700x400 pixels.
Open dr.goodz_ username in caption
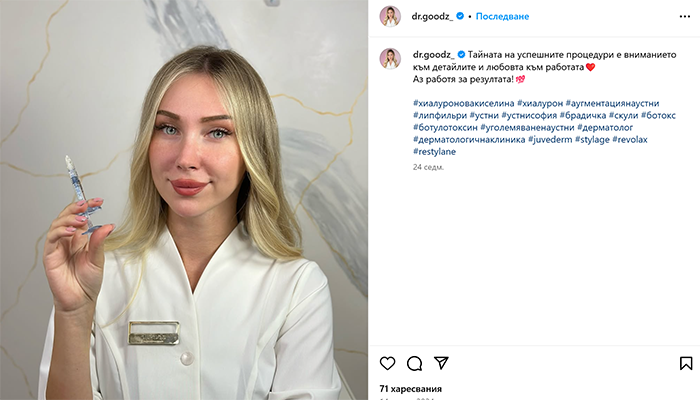[x=433, y=54]
